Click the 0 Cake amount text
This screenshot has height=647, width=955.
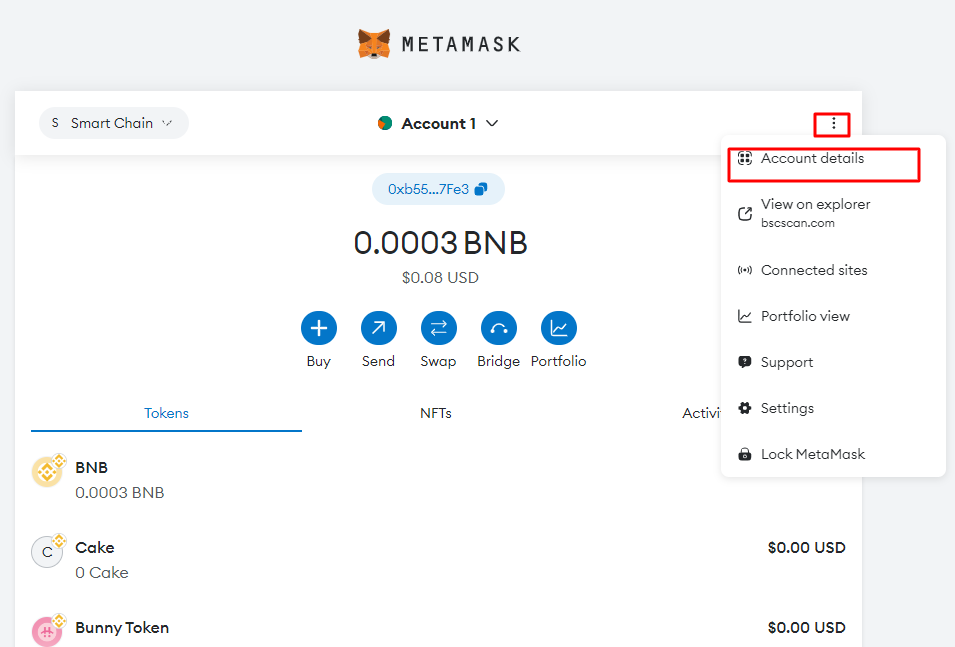tap(102, 573)
